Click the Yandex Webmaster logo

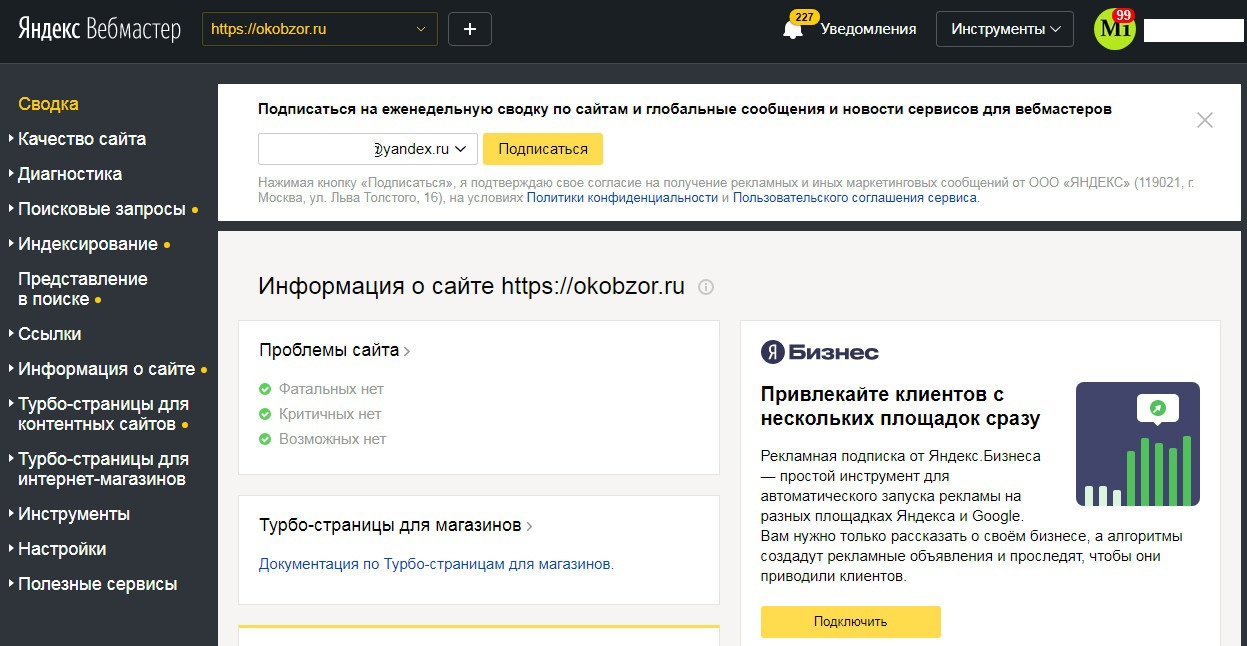pos(99,29)
